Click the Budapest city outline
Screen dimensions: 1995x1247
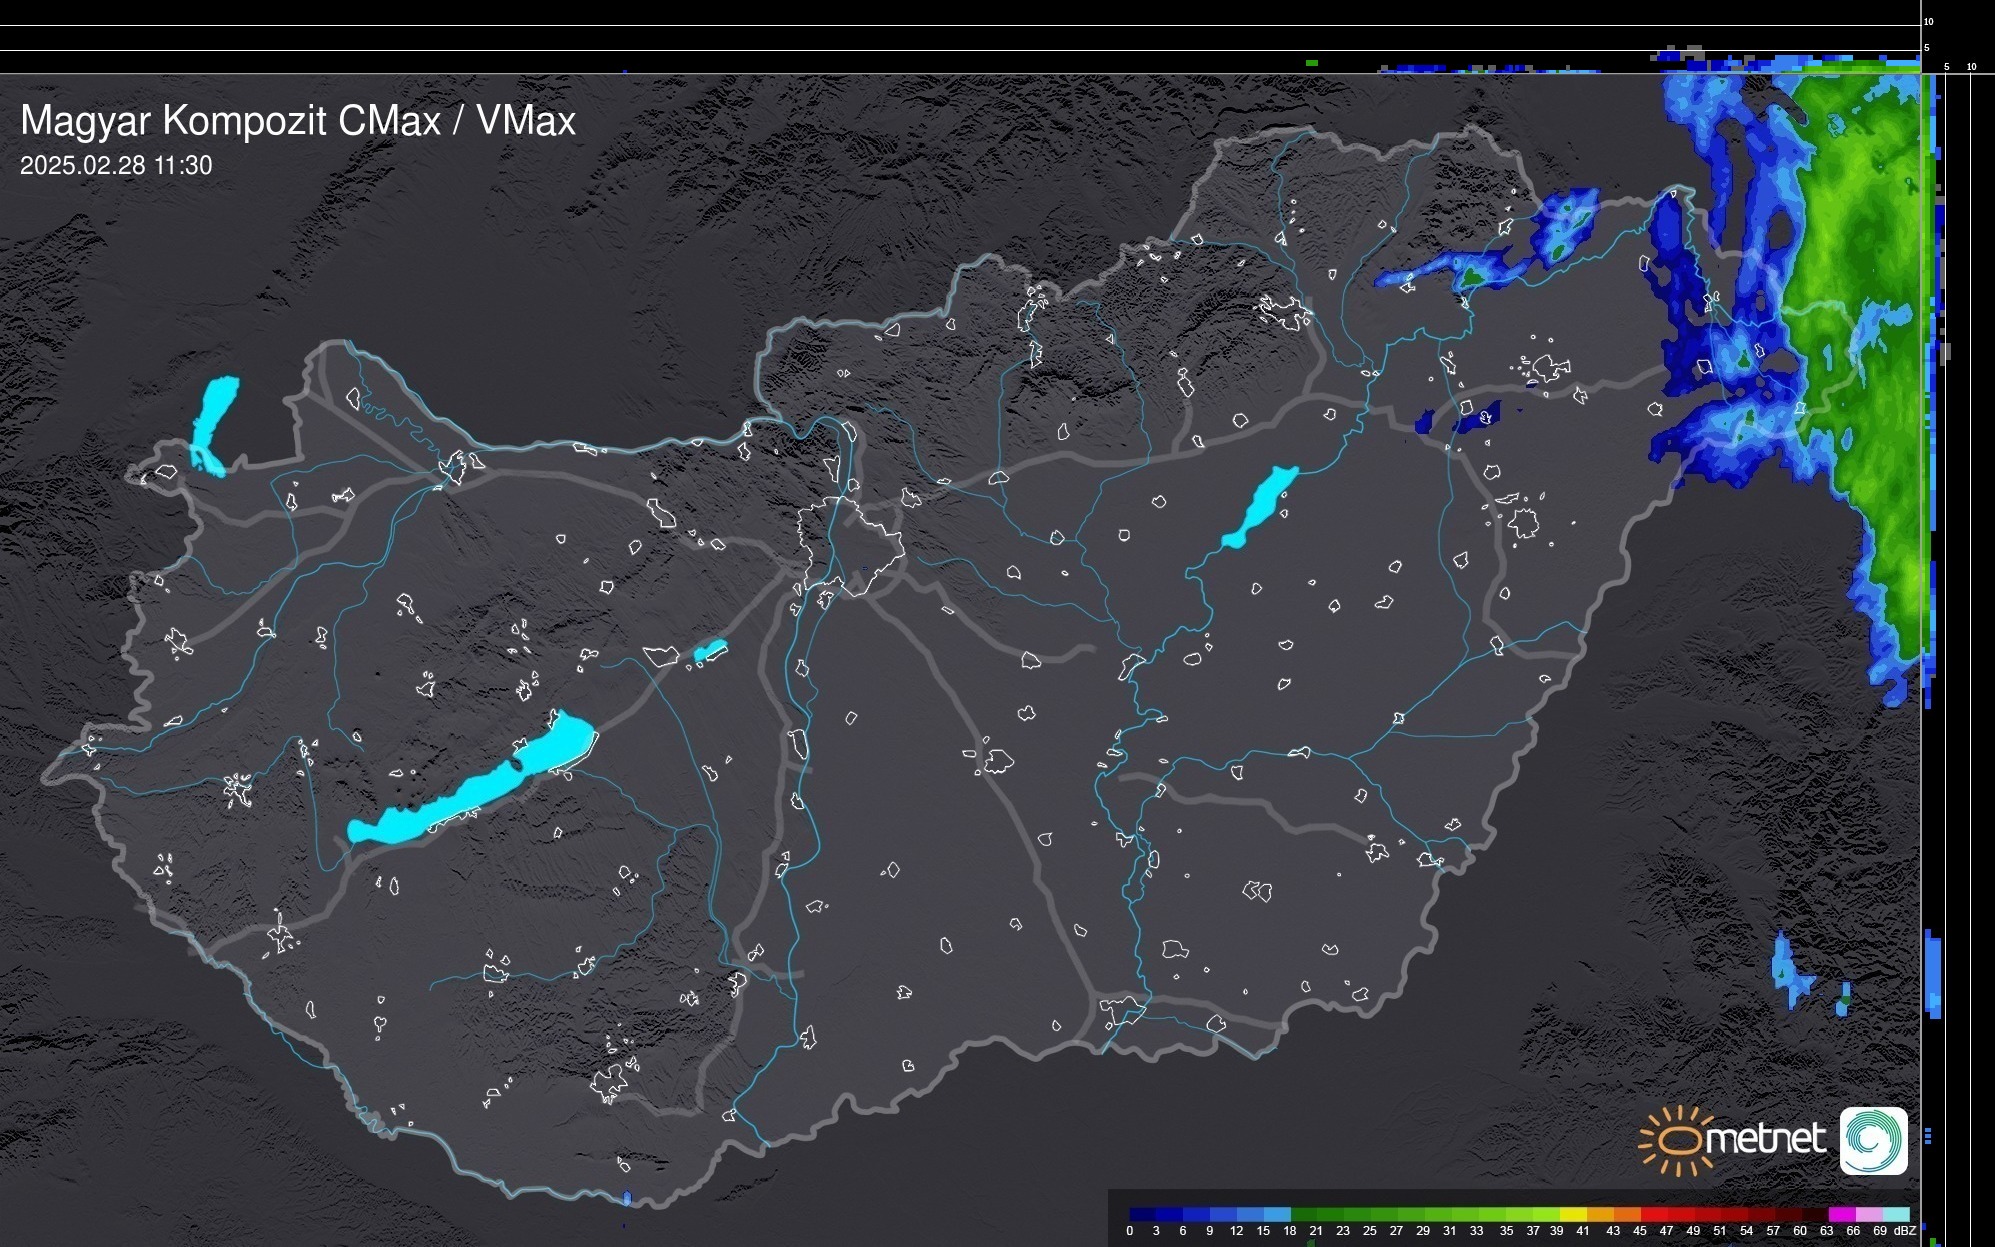(x=853, y=545)
